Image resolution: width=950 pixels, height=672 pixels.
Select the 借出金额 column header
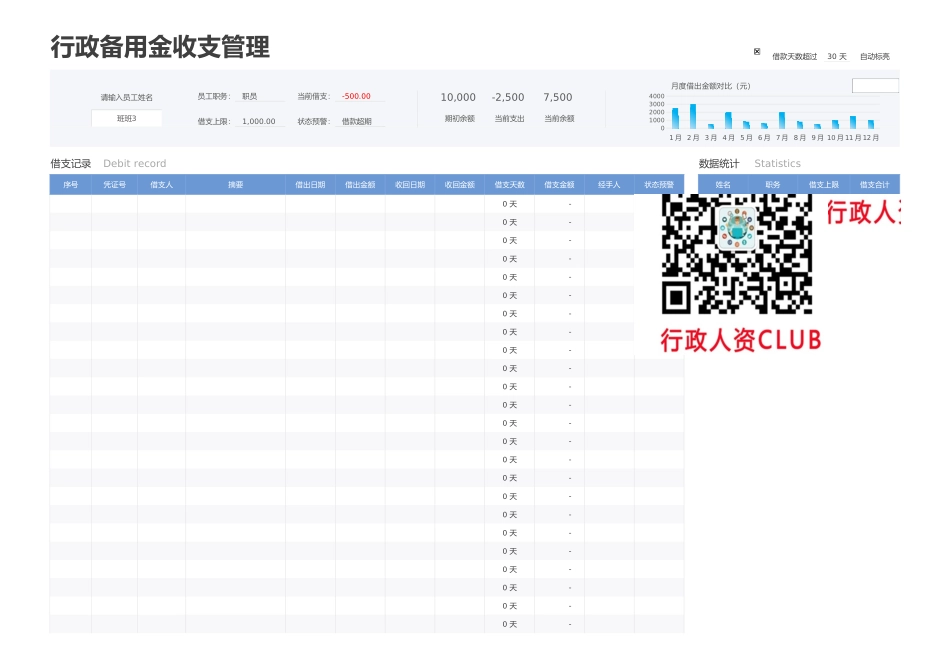click(x=359, y=184)
